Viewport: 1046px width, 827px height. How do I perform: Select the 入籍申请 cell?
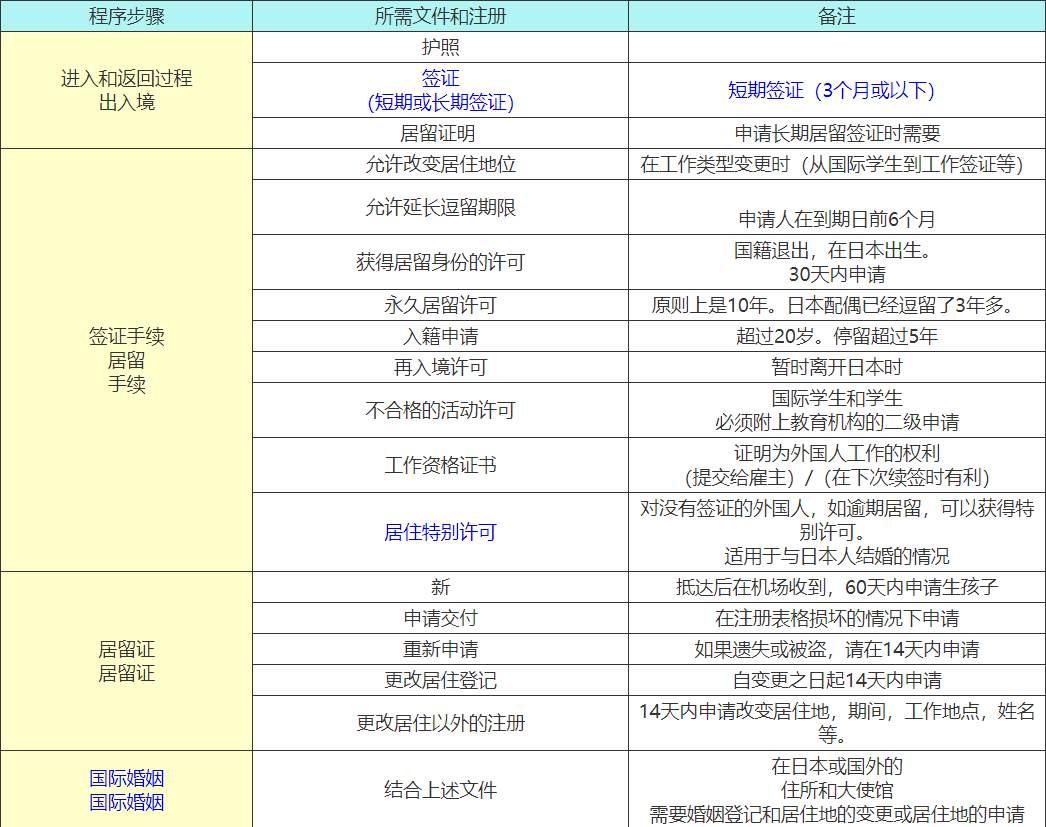(440, 337)
